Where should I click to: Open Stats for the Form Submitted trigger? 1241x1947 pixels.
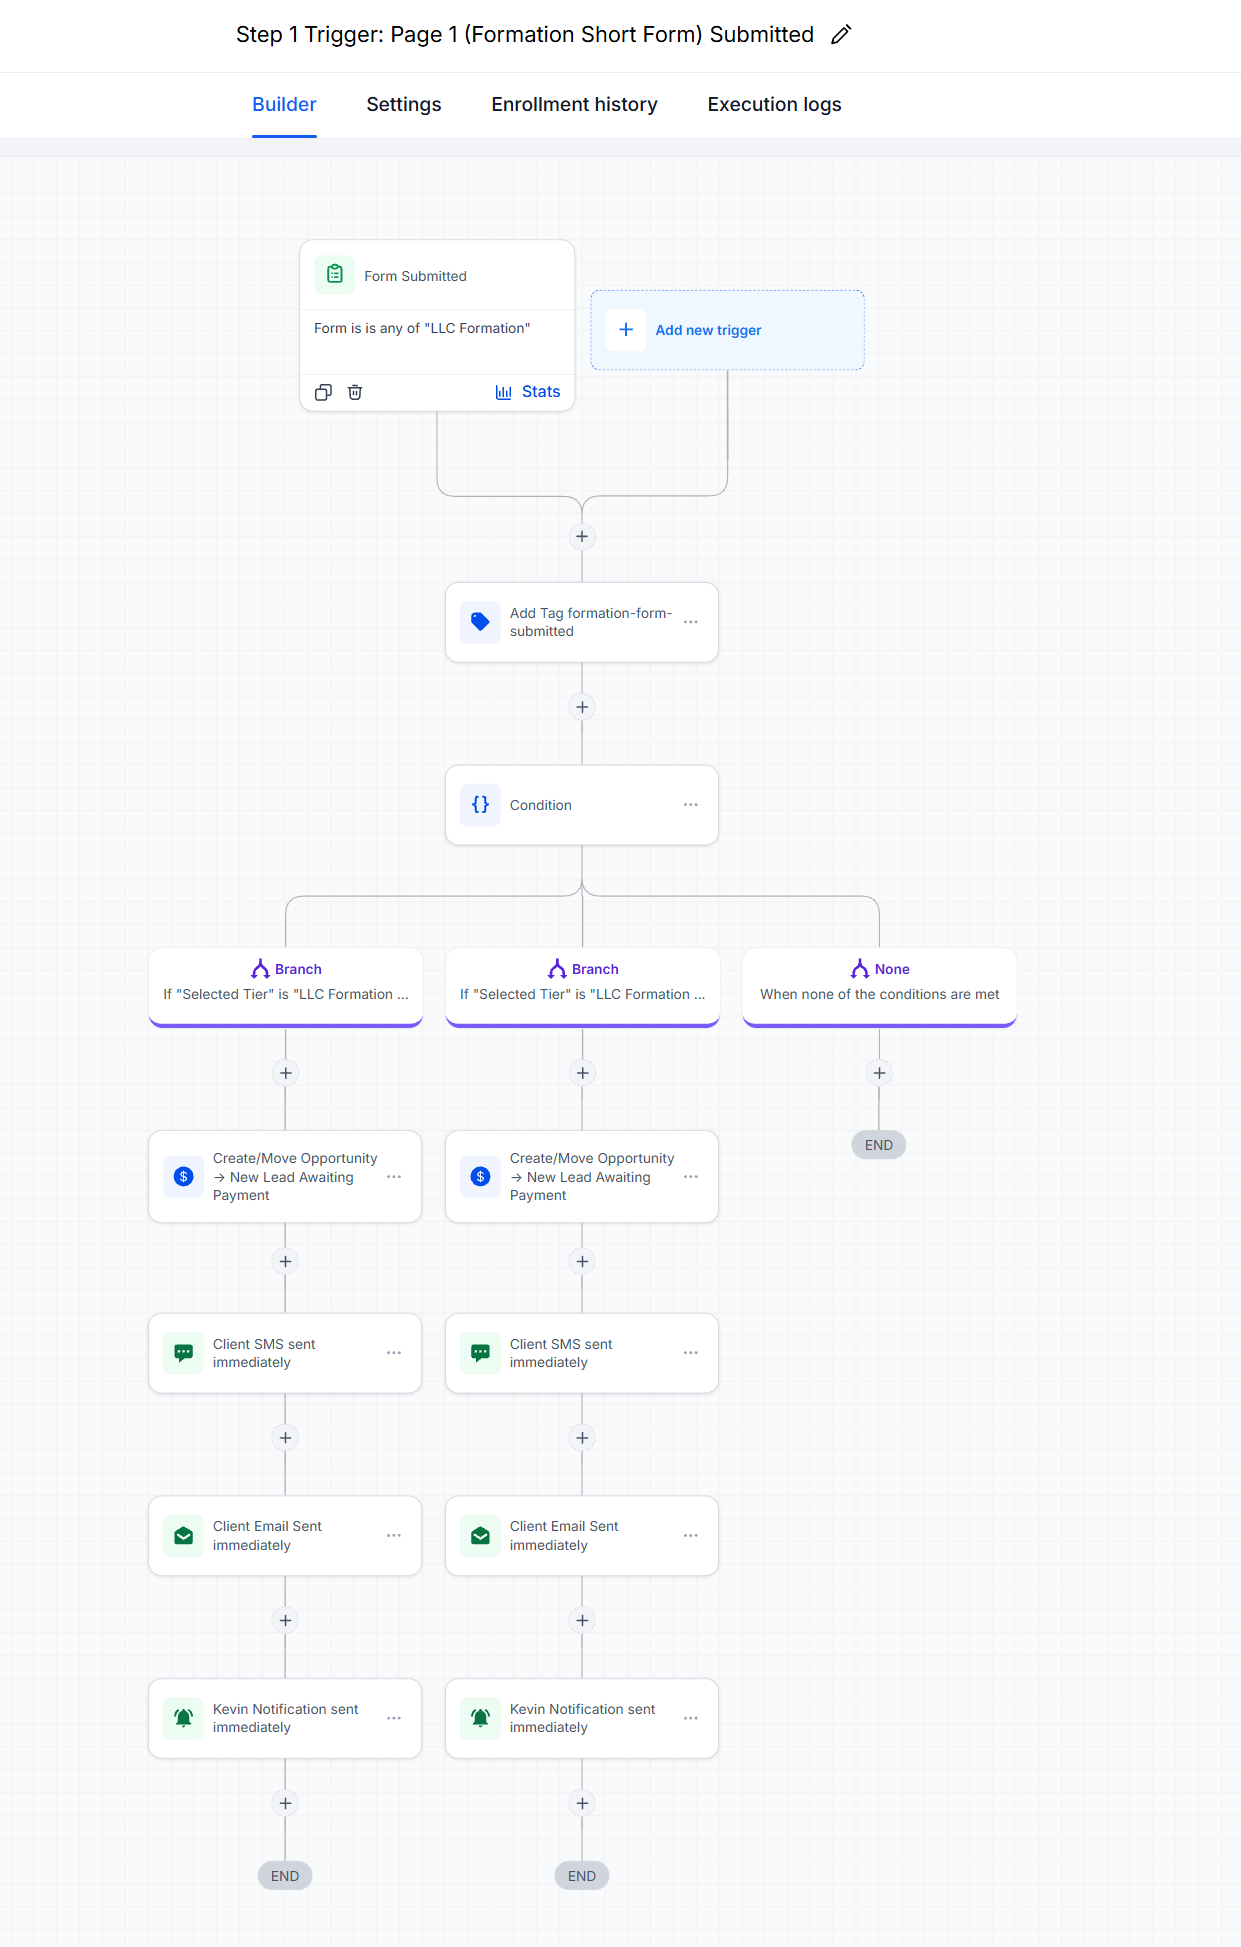tap(528, 392)
